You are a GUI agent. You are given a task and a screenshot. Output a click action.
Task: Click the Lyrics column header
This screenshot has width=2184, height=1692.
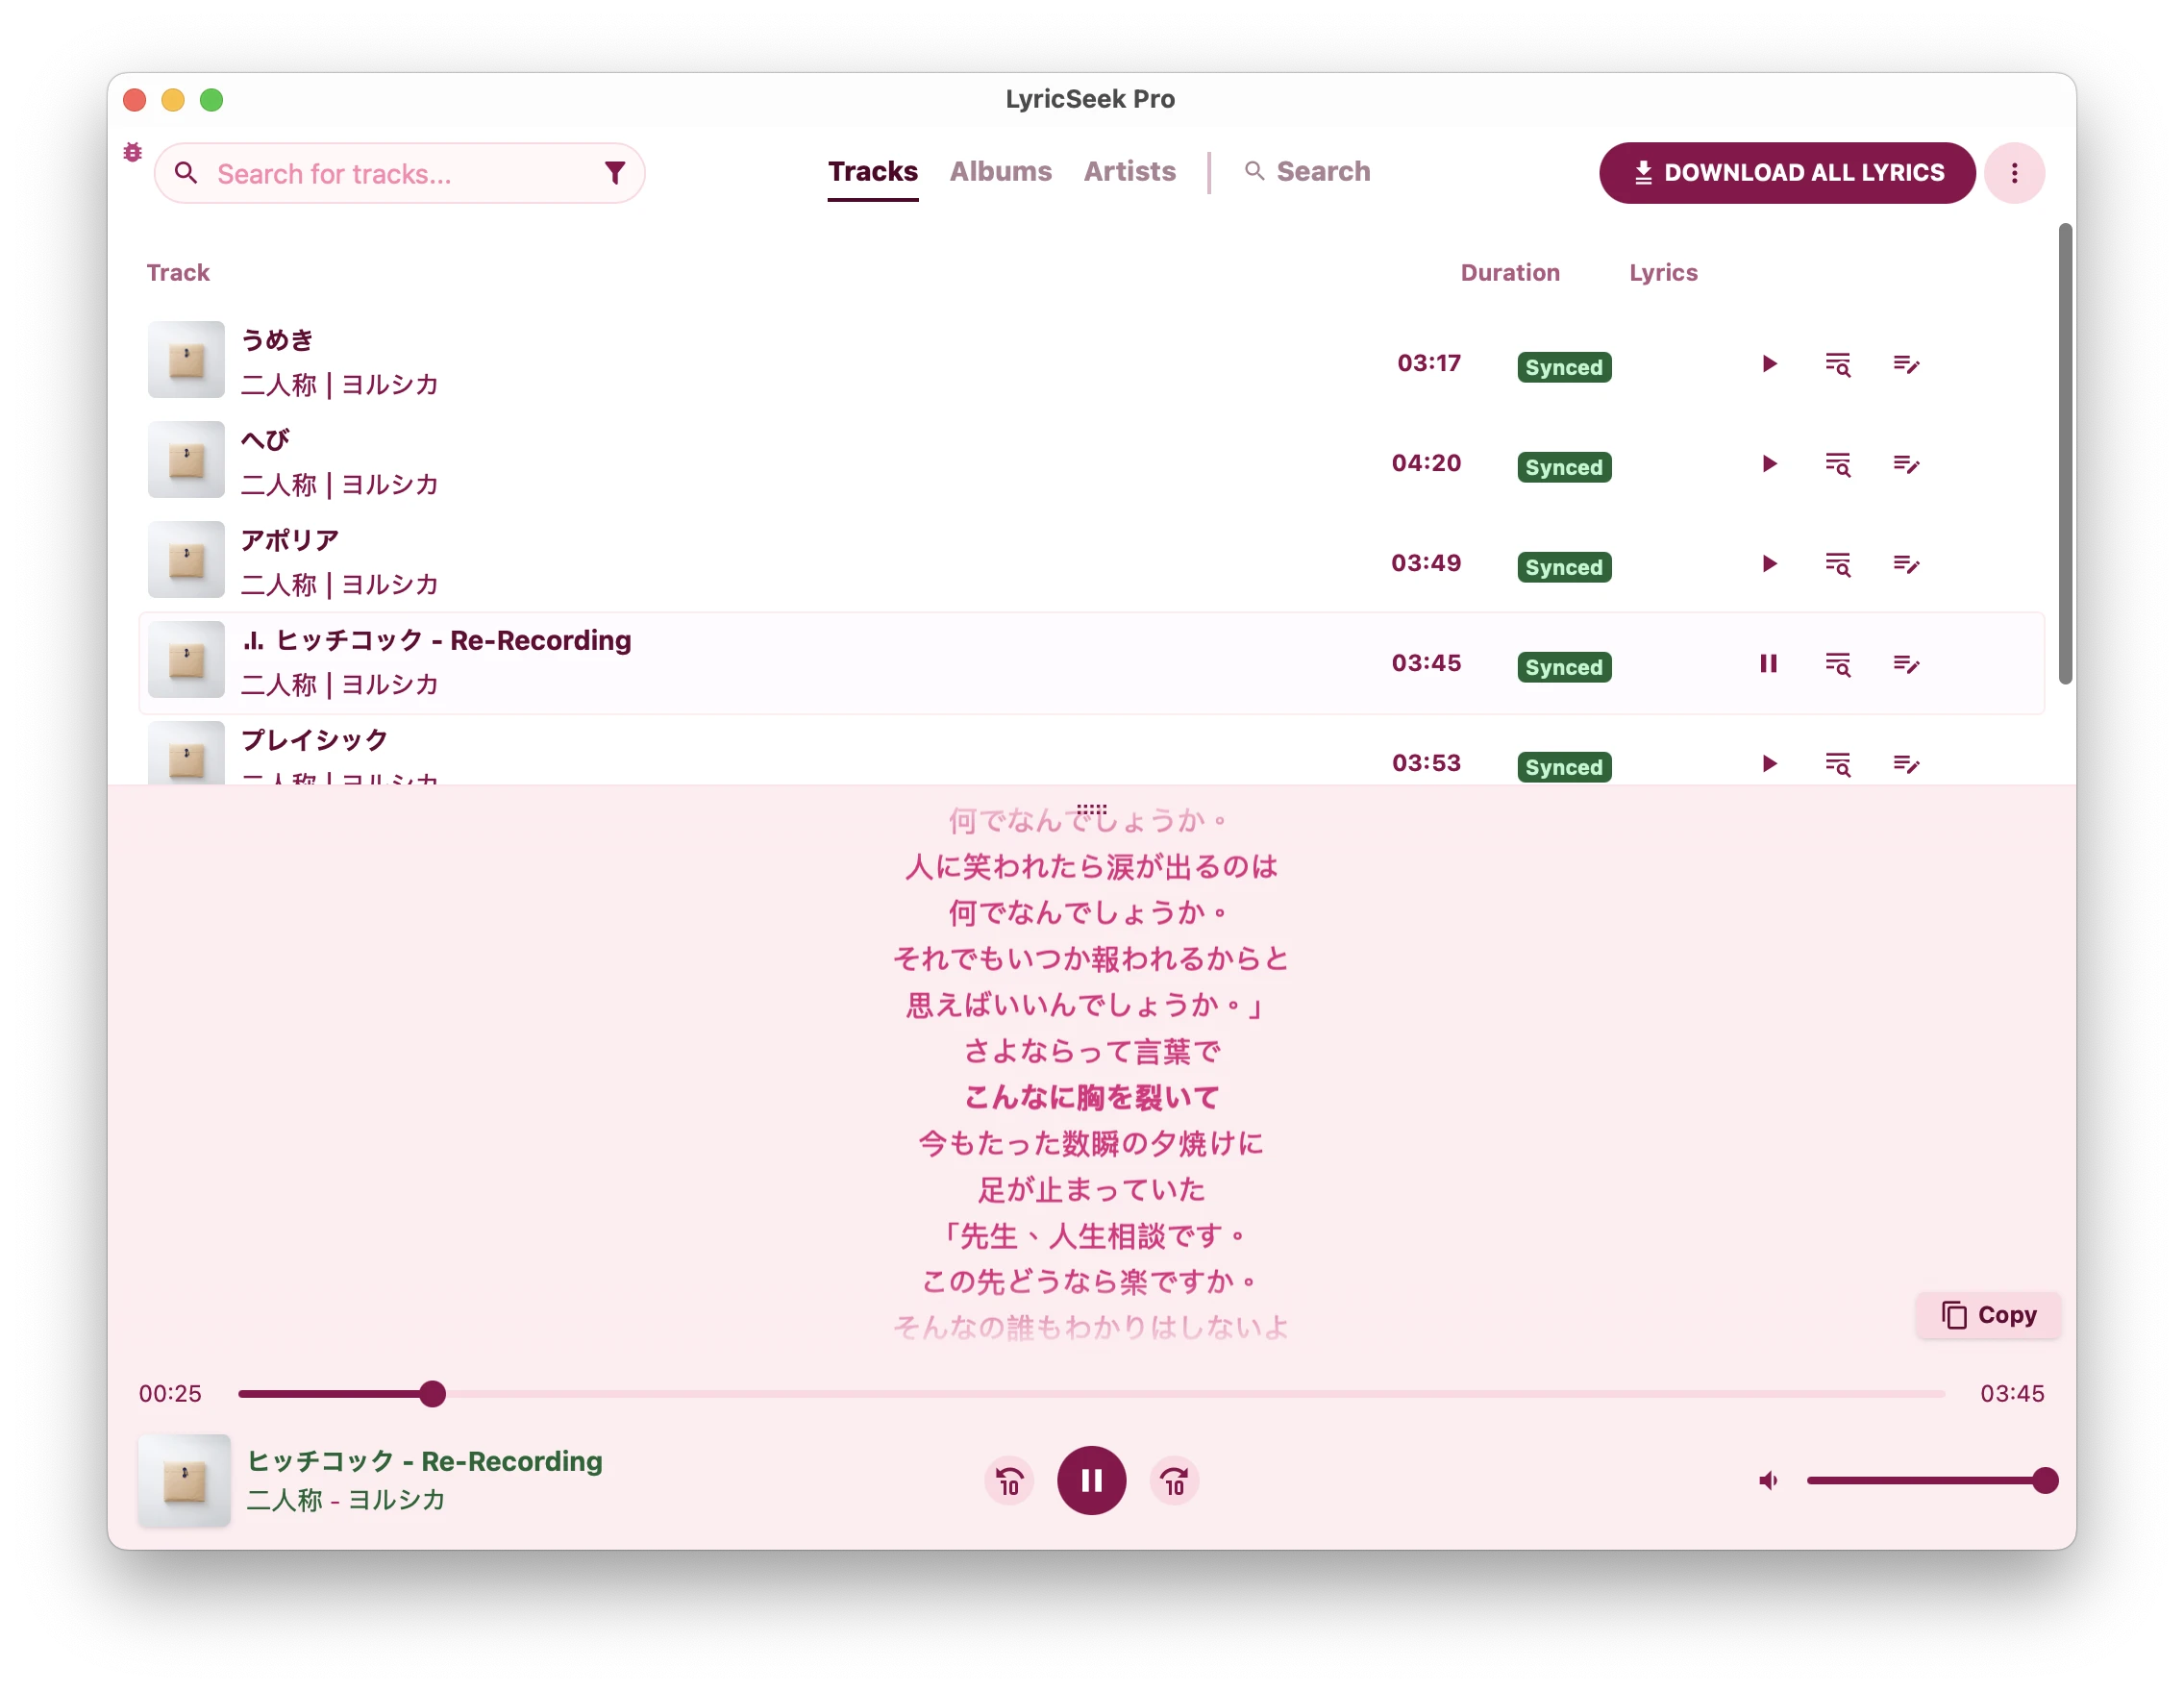tap(1663, 273)
